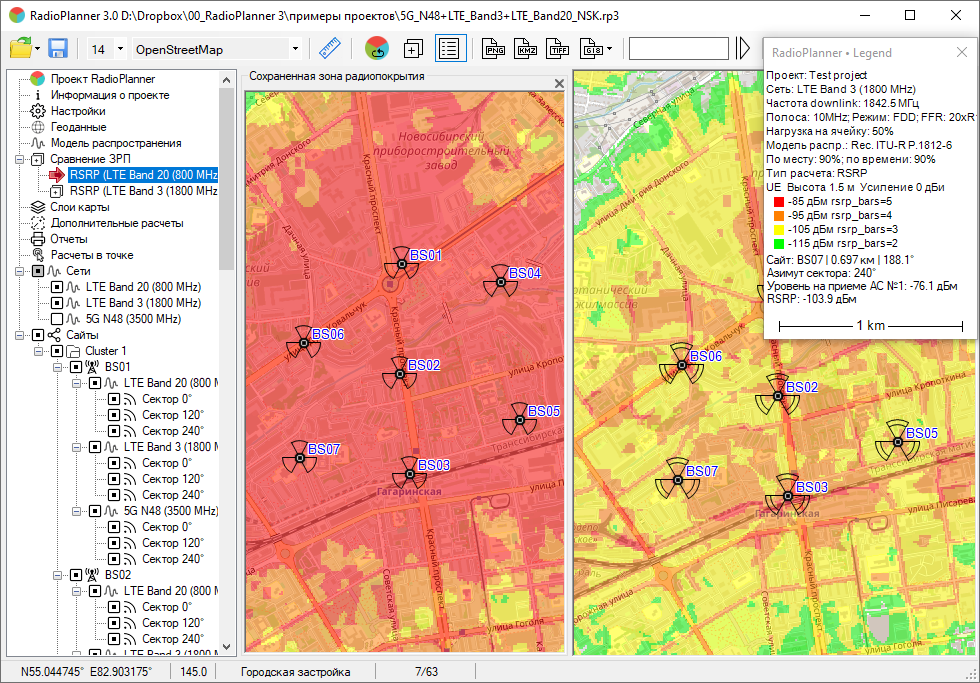Toggle the Сети networks checkbox

[x=38, y=271]
